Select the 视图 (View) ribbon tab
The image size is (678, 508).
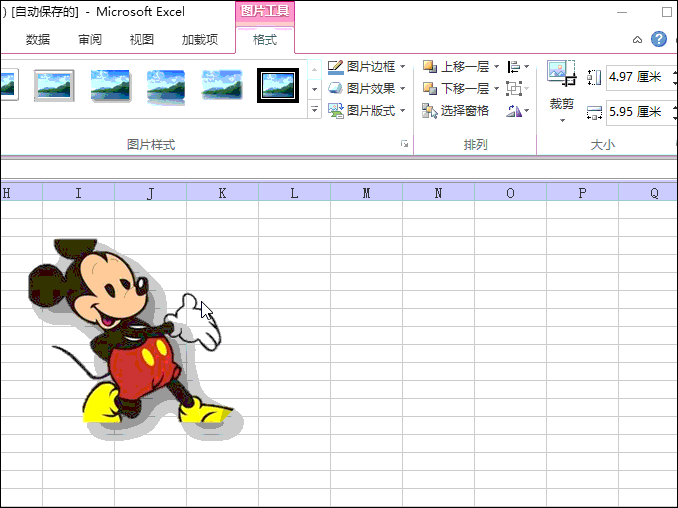point(142,40)
